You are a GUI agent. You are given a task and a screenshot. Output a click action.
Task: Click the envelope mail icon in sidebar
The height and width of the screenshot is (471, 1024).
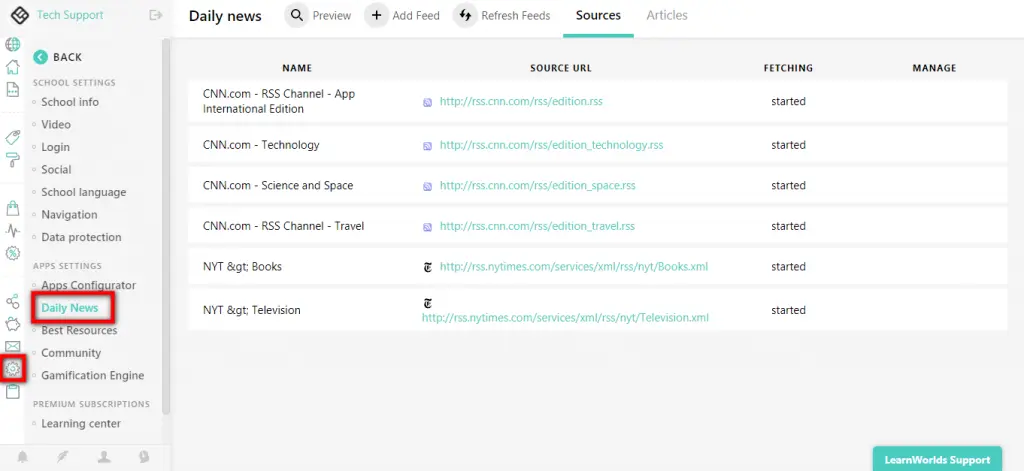(x=13, y=346)
